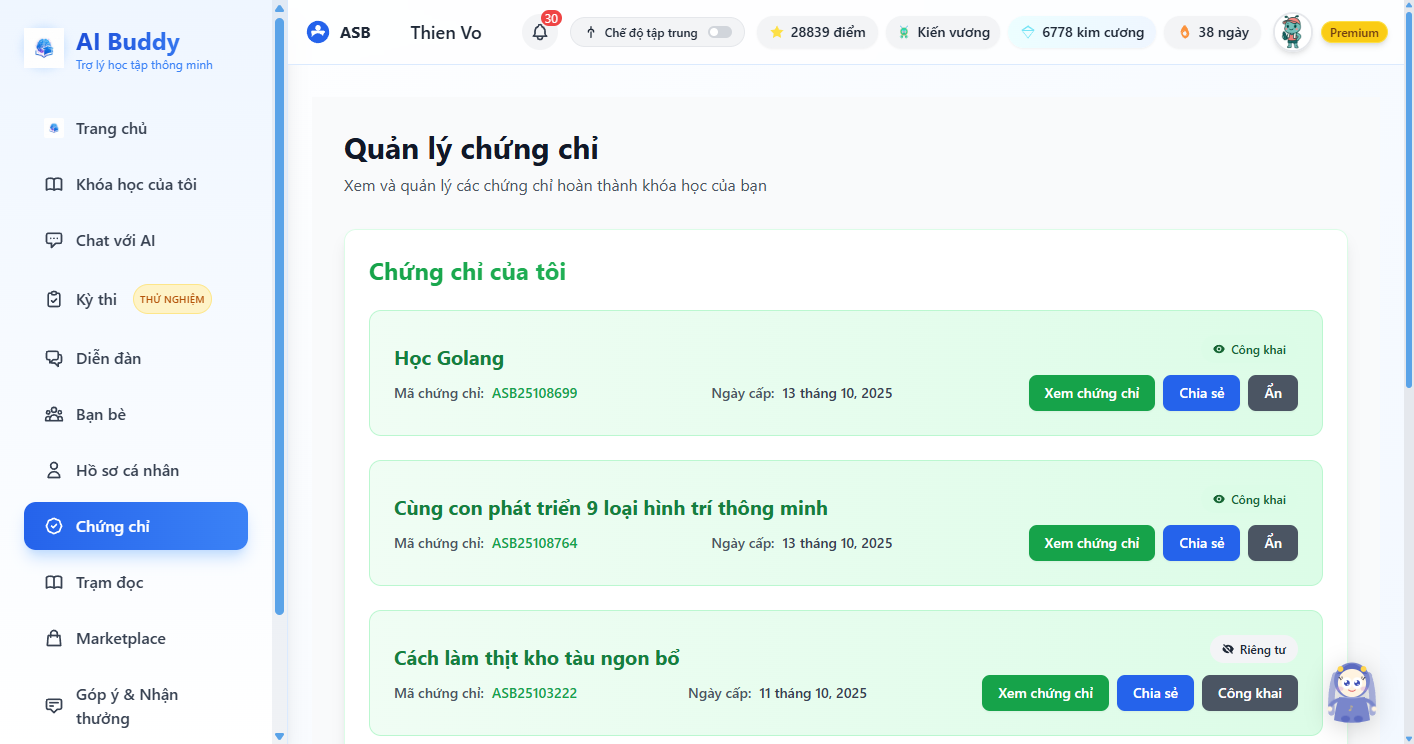Click the Cách làm thịt kho tàu ngon bổ title

pyautogui.click(x=537, y=658)
